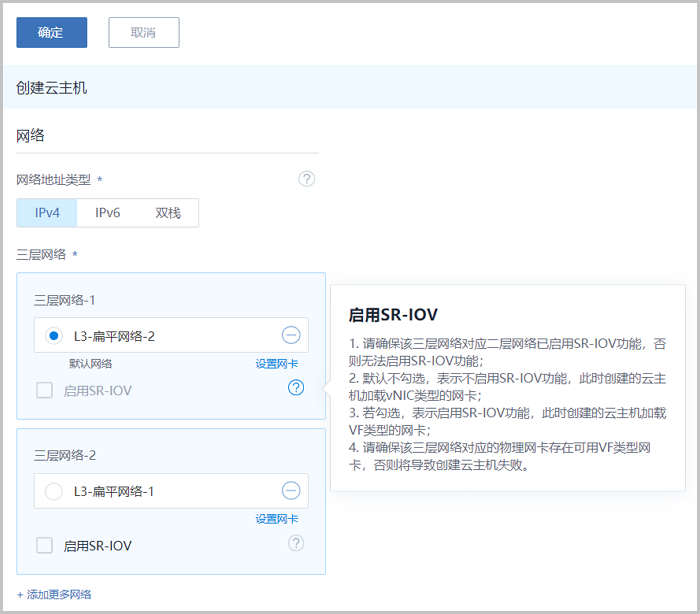
Task: Enable 启用SR-IOV checkbox in 三层网络-2
Action: click(x=44, y=545)
